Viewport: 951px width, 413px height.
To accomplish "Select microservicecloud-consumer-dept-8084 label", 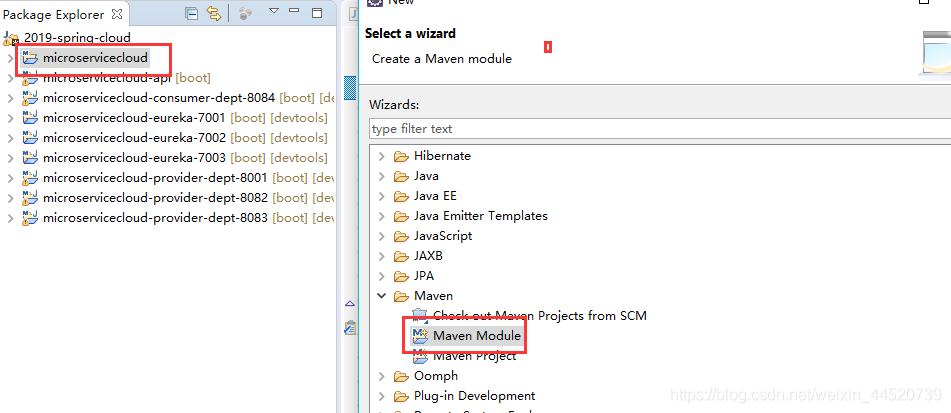I will point(159,98).
